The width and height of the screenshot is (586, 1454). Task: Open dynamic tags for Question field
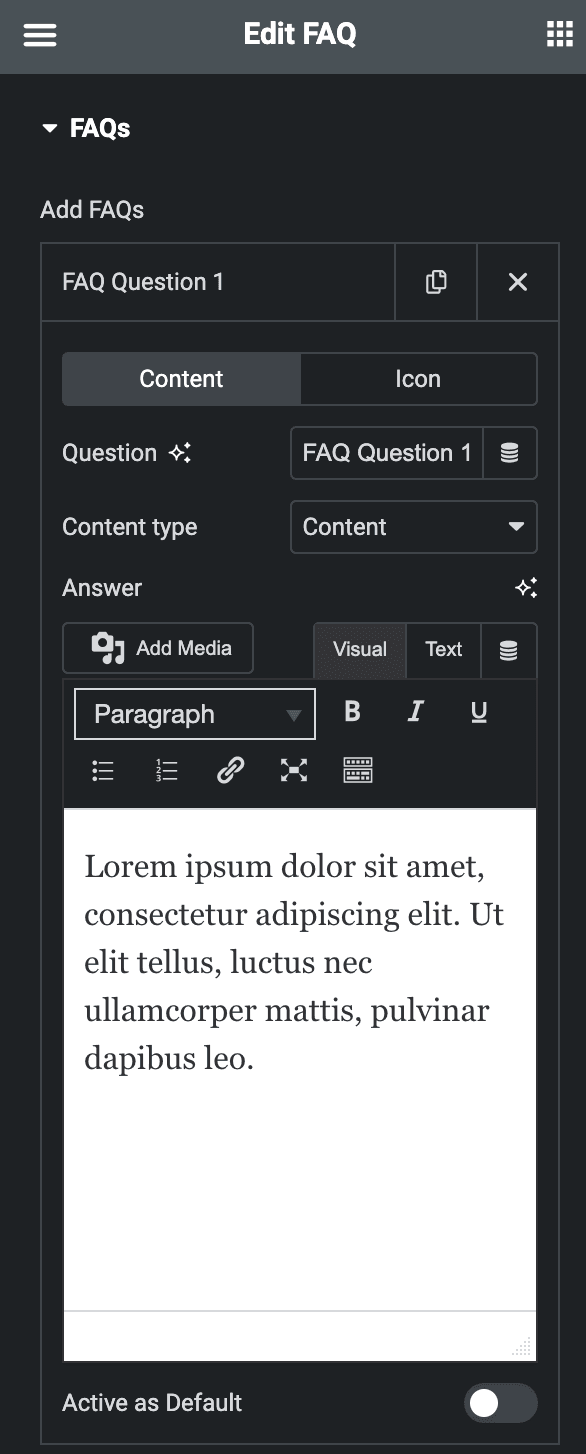pos(509,453)
